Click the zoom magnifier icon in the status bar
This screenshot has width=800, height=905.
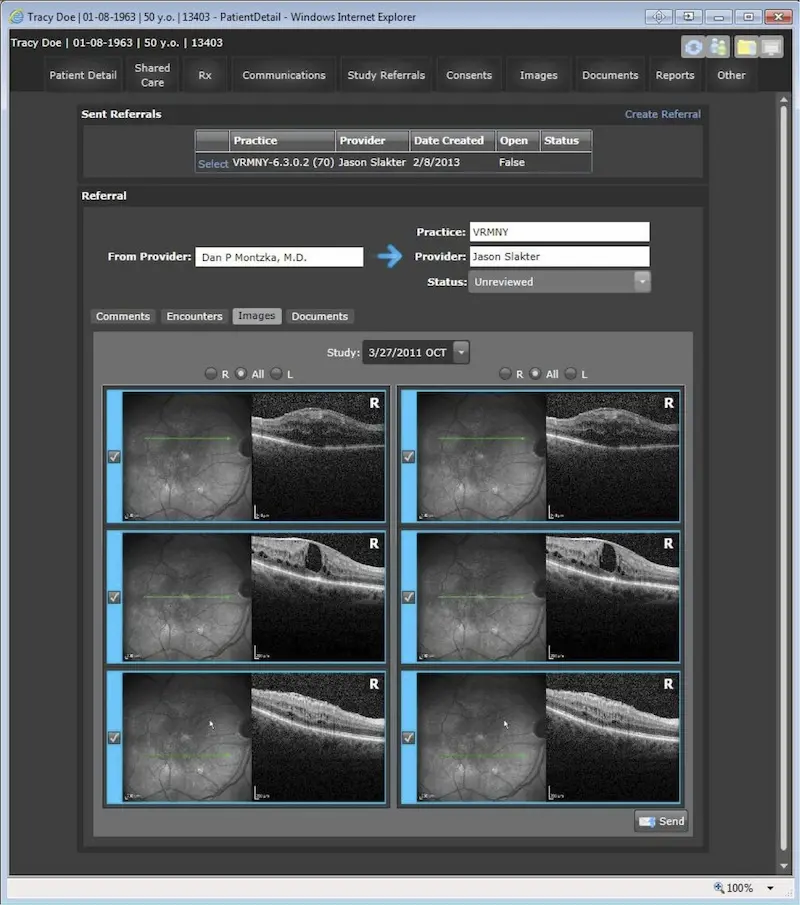[719, 888]
